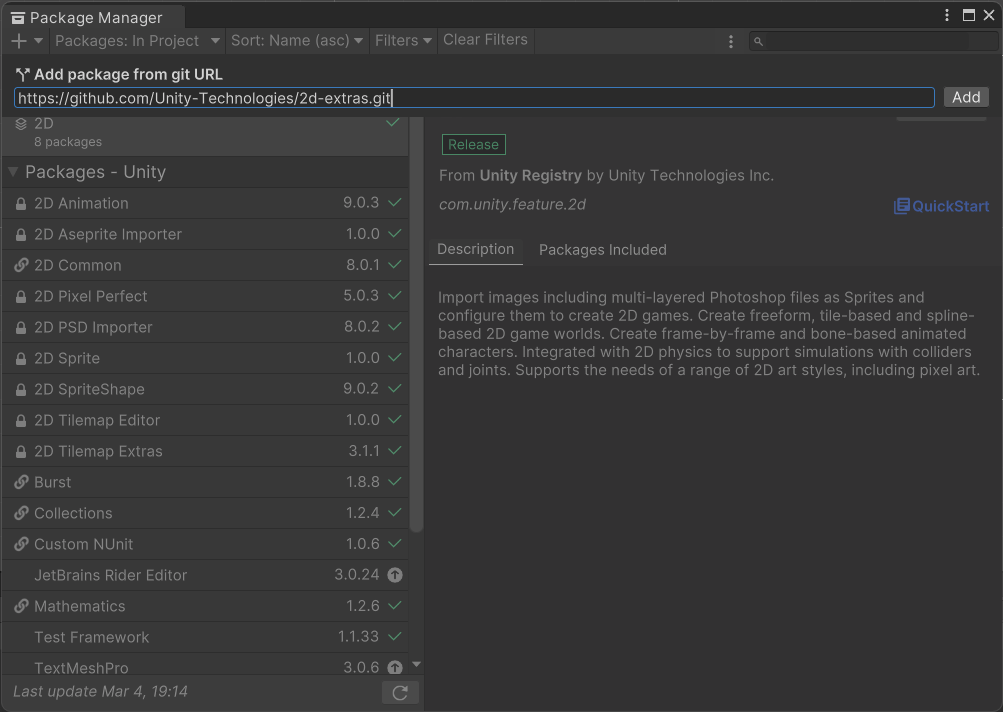
Task: Click the lock icon beside 2D Aseprite Importer
Action: pyautogui.click(x=21, y=235)
